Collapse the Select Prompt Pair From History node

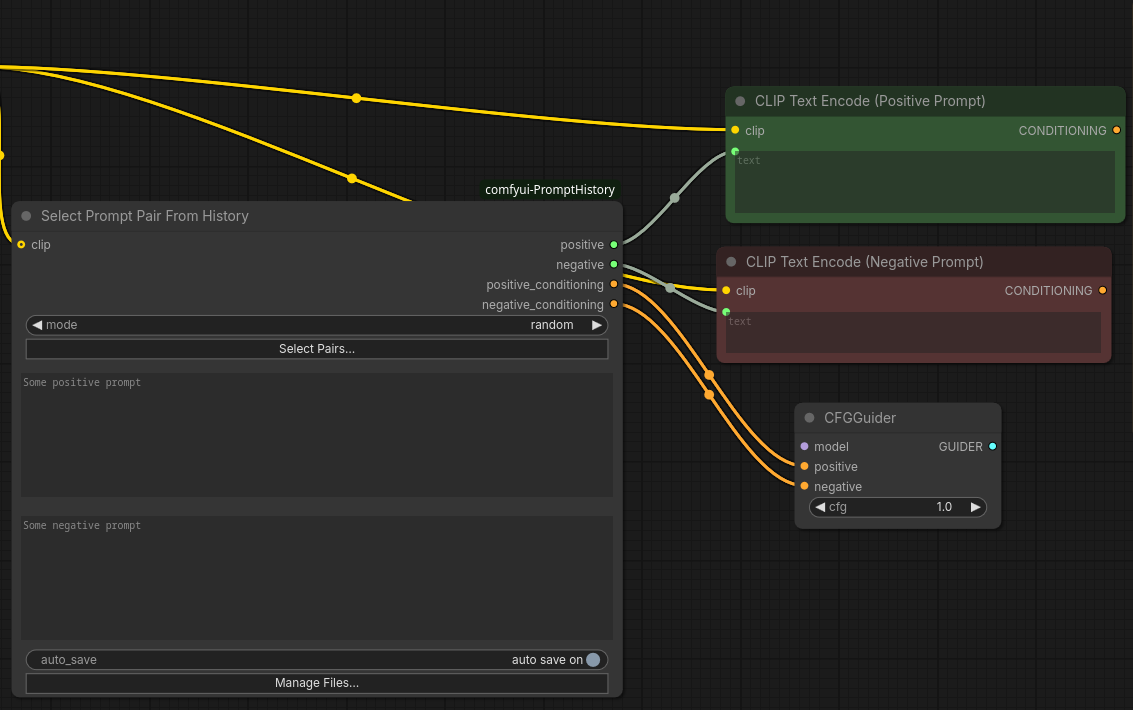[27, 216]
